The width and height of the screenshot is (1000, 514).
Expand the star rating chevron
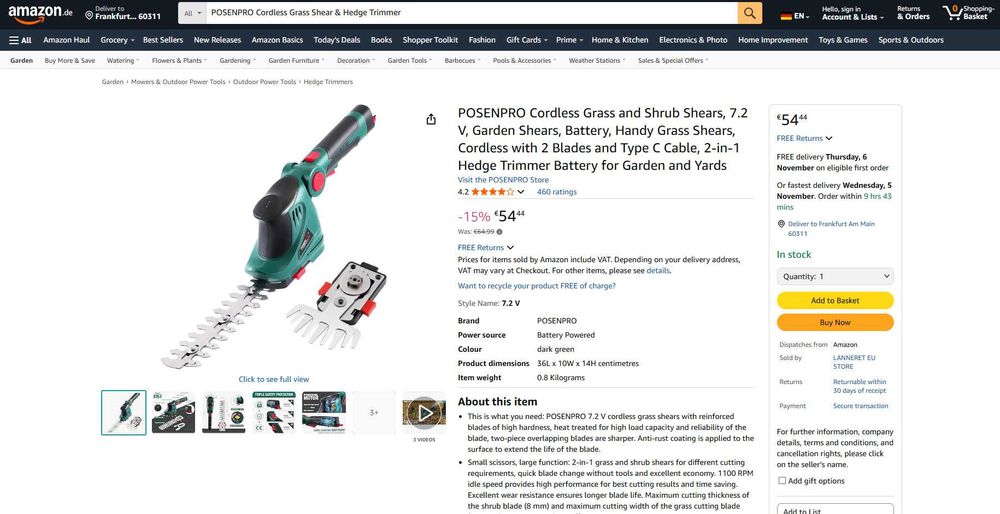(521, 192)
